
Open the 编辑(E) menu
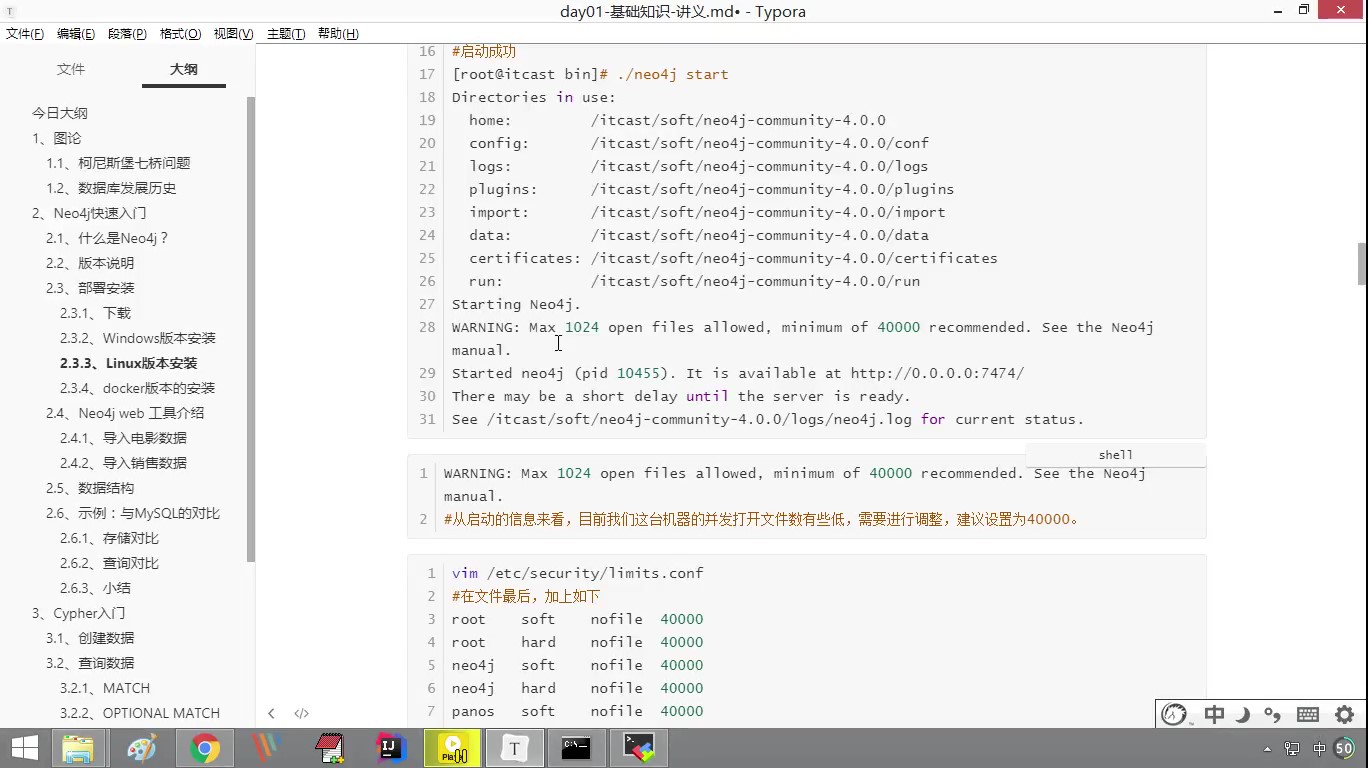click(x=76, y=33)
